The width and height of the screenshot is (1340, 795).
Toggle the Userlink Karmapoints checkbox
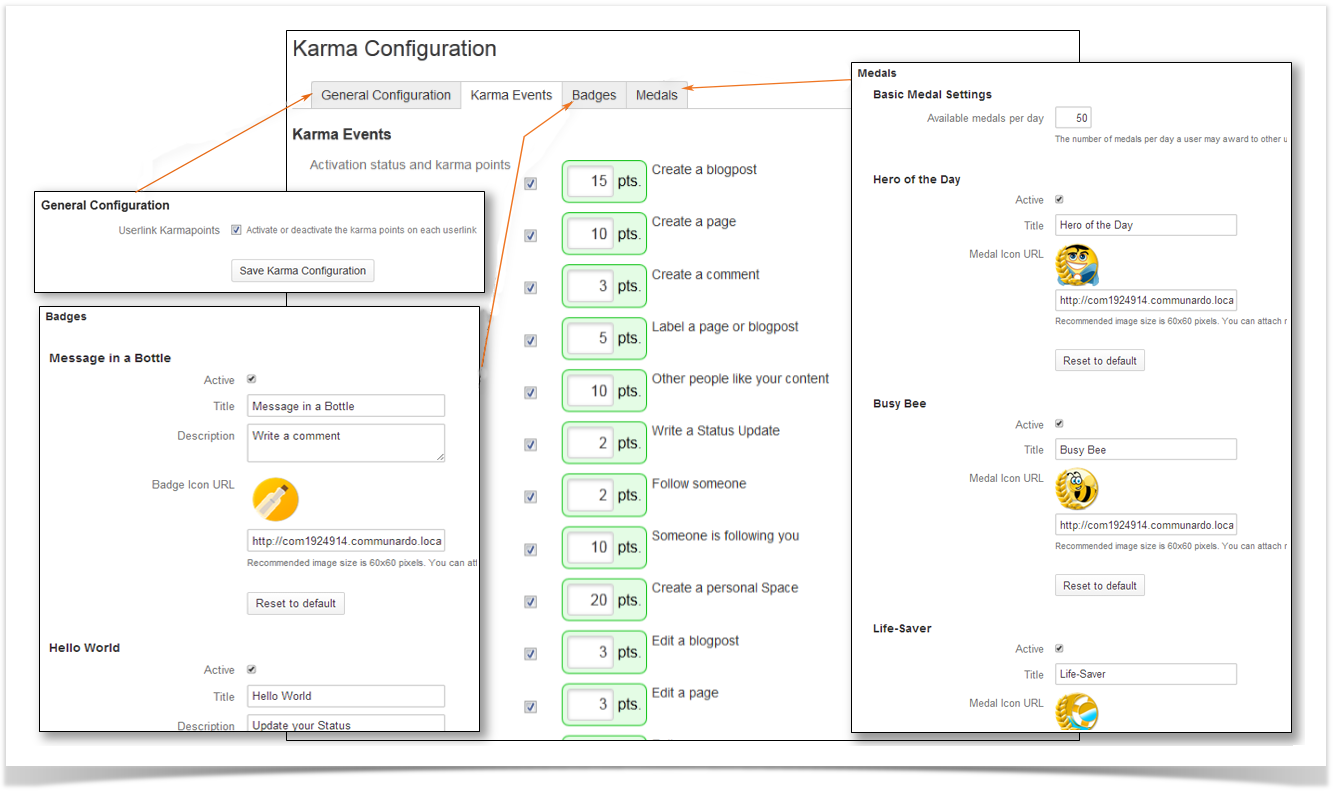pyautogui.click(x=236, y=230)
